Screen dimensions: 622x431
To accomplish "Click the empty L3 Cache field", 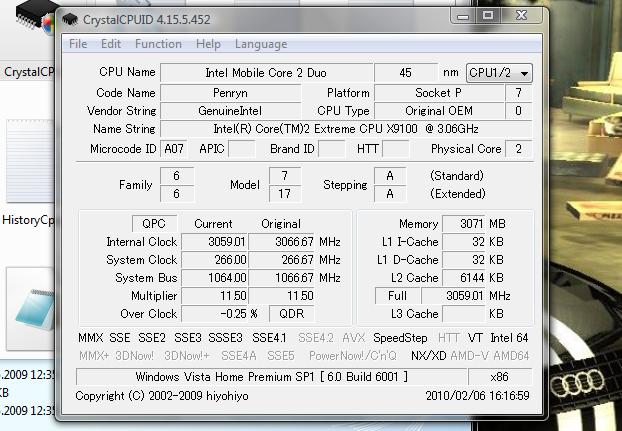I will (x=463, y=314).
